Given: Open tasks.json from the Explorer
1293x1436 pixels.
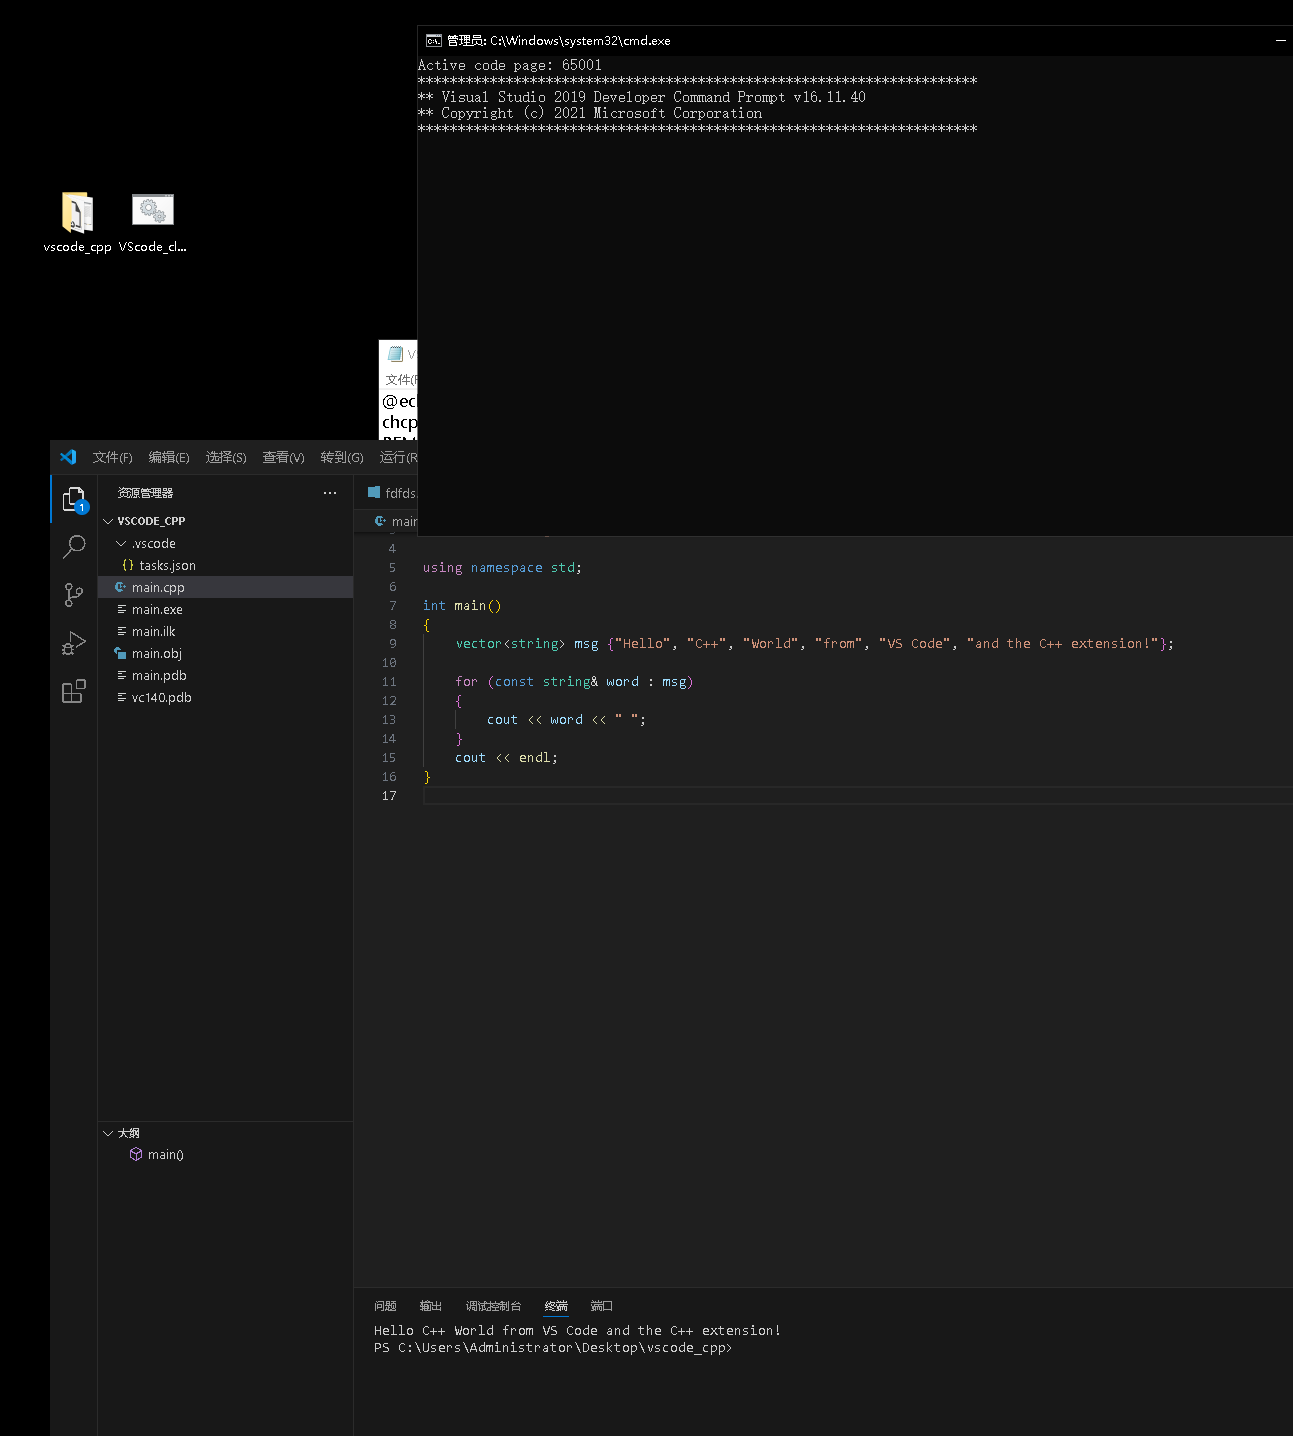Looking at the screenshot, I should [x=166, y=565].
